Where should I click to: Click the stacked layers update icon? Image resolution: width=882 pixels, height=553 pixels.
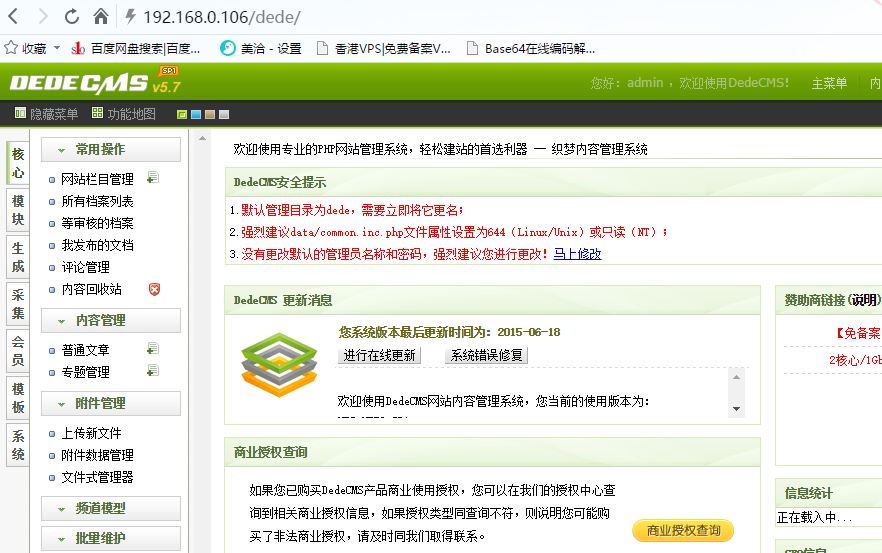point(279,365)
